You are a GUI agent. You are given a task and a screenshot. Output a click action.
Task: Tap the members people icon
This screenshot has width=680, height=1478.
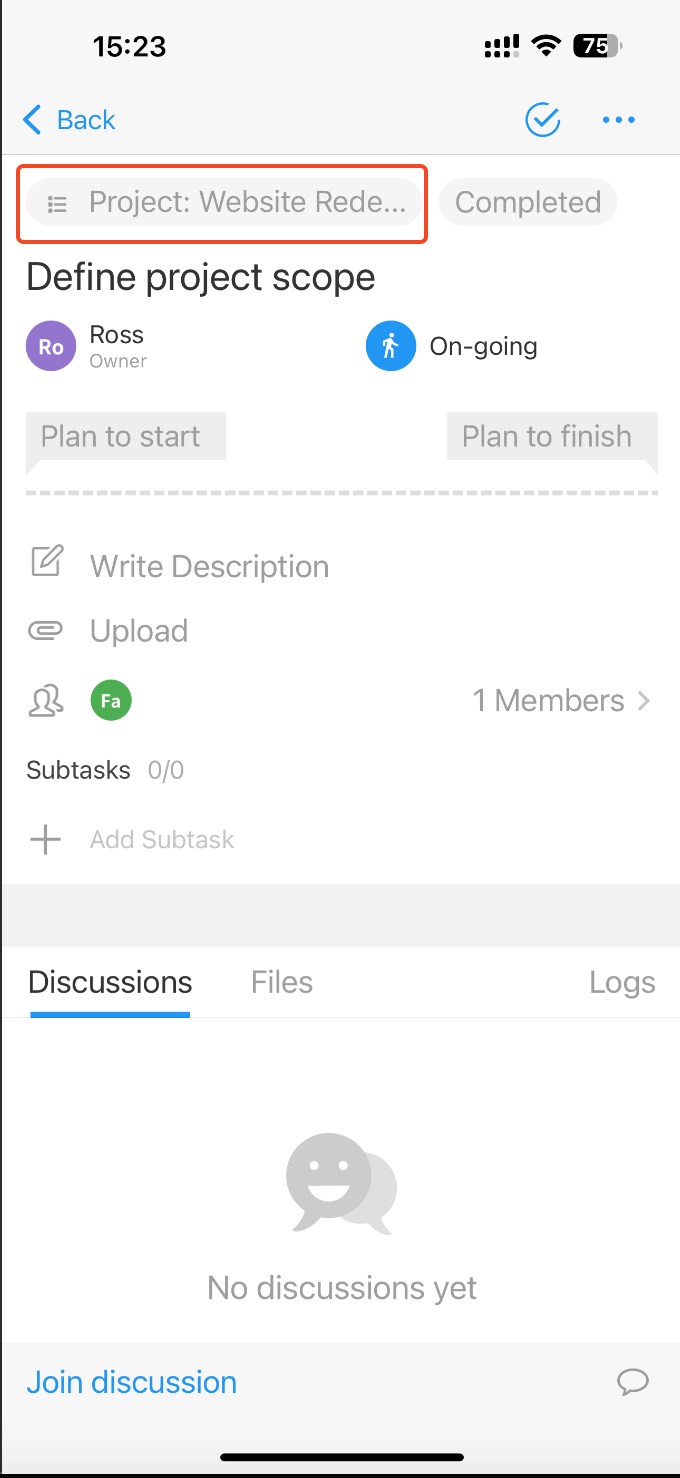pyautogui.click(x=47, y=701)
